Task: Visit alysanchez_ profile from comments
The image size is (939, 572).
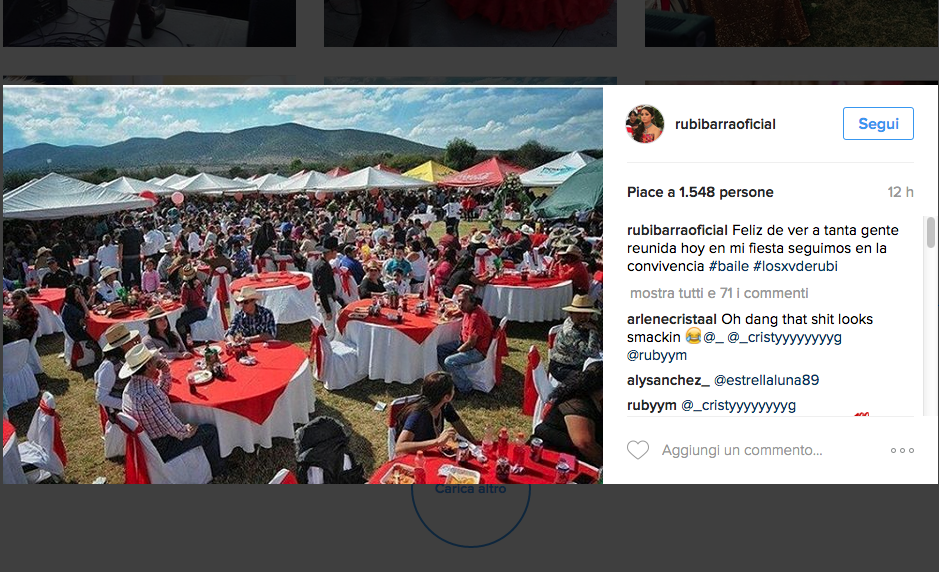Action: [668, 380]
